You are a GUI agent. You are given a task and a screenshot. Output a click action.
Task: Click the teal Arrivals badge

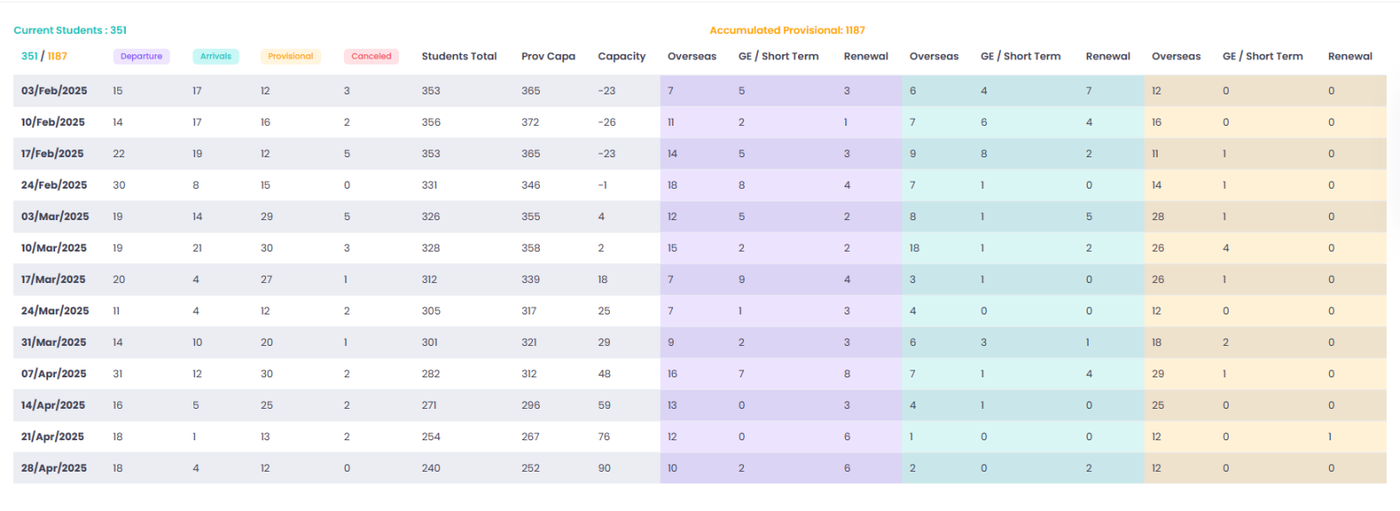point(215,57)
